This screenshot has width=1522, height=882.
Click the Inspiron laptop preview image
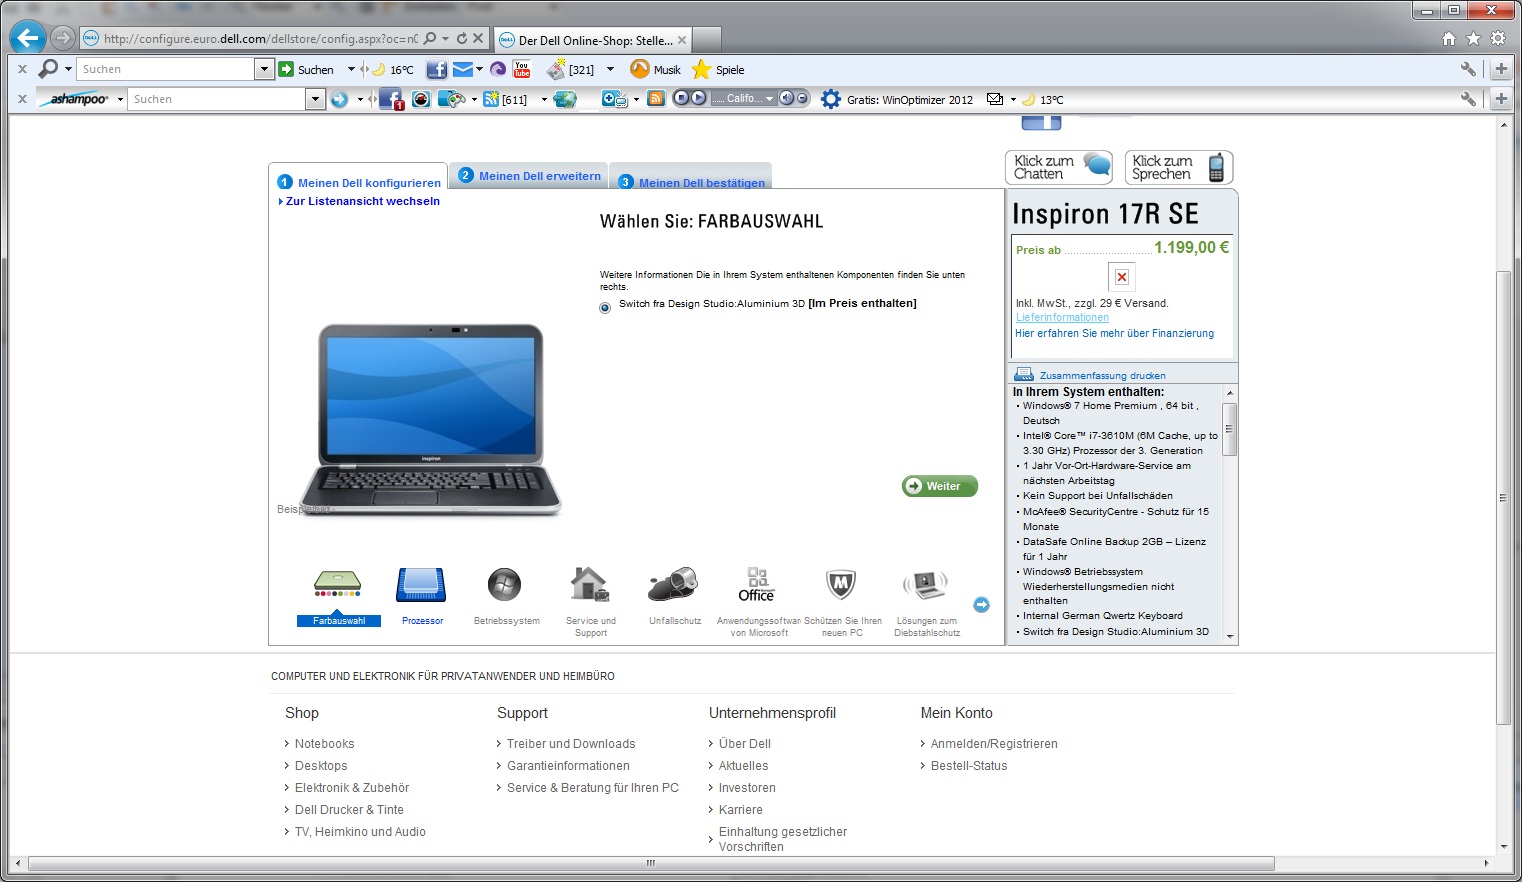432,418
